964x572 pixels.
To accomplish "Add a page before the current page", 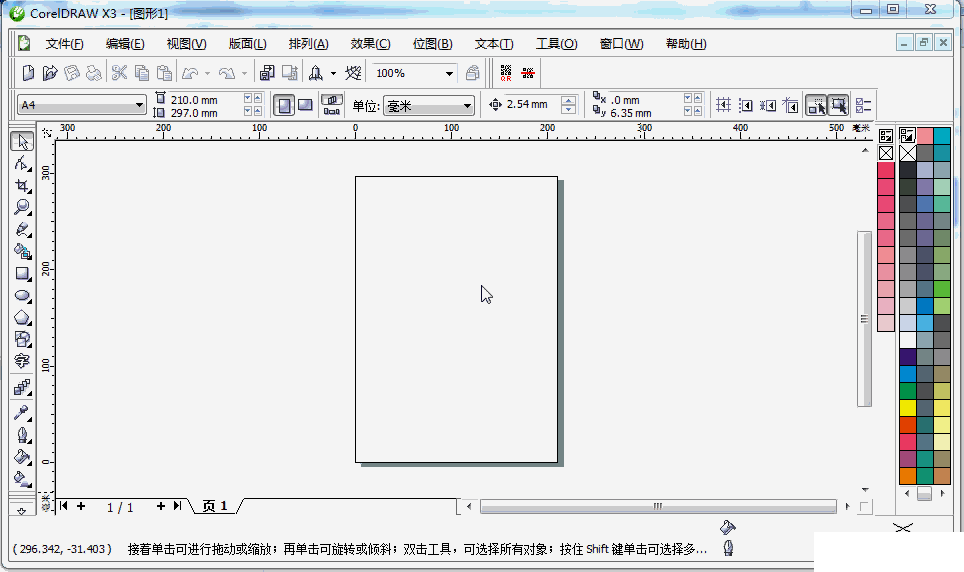I will coord(81,506).
